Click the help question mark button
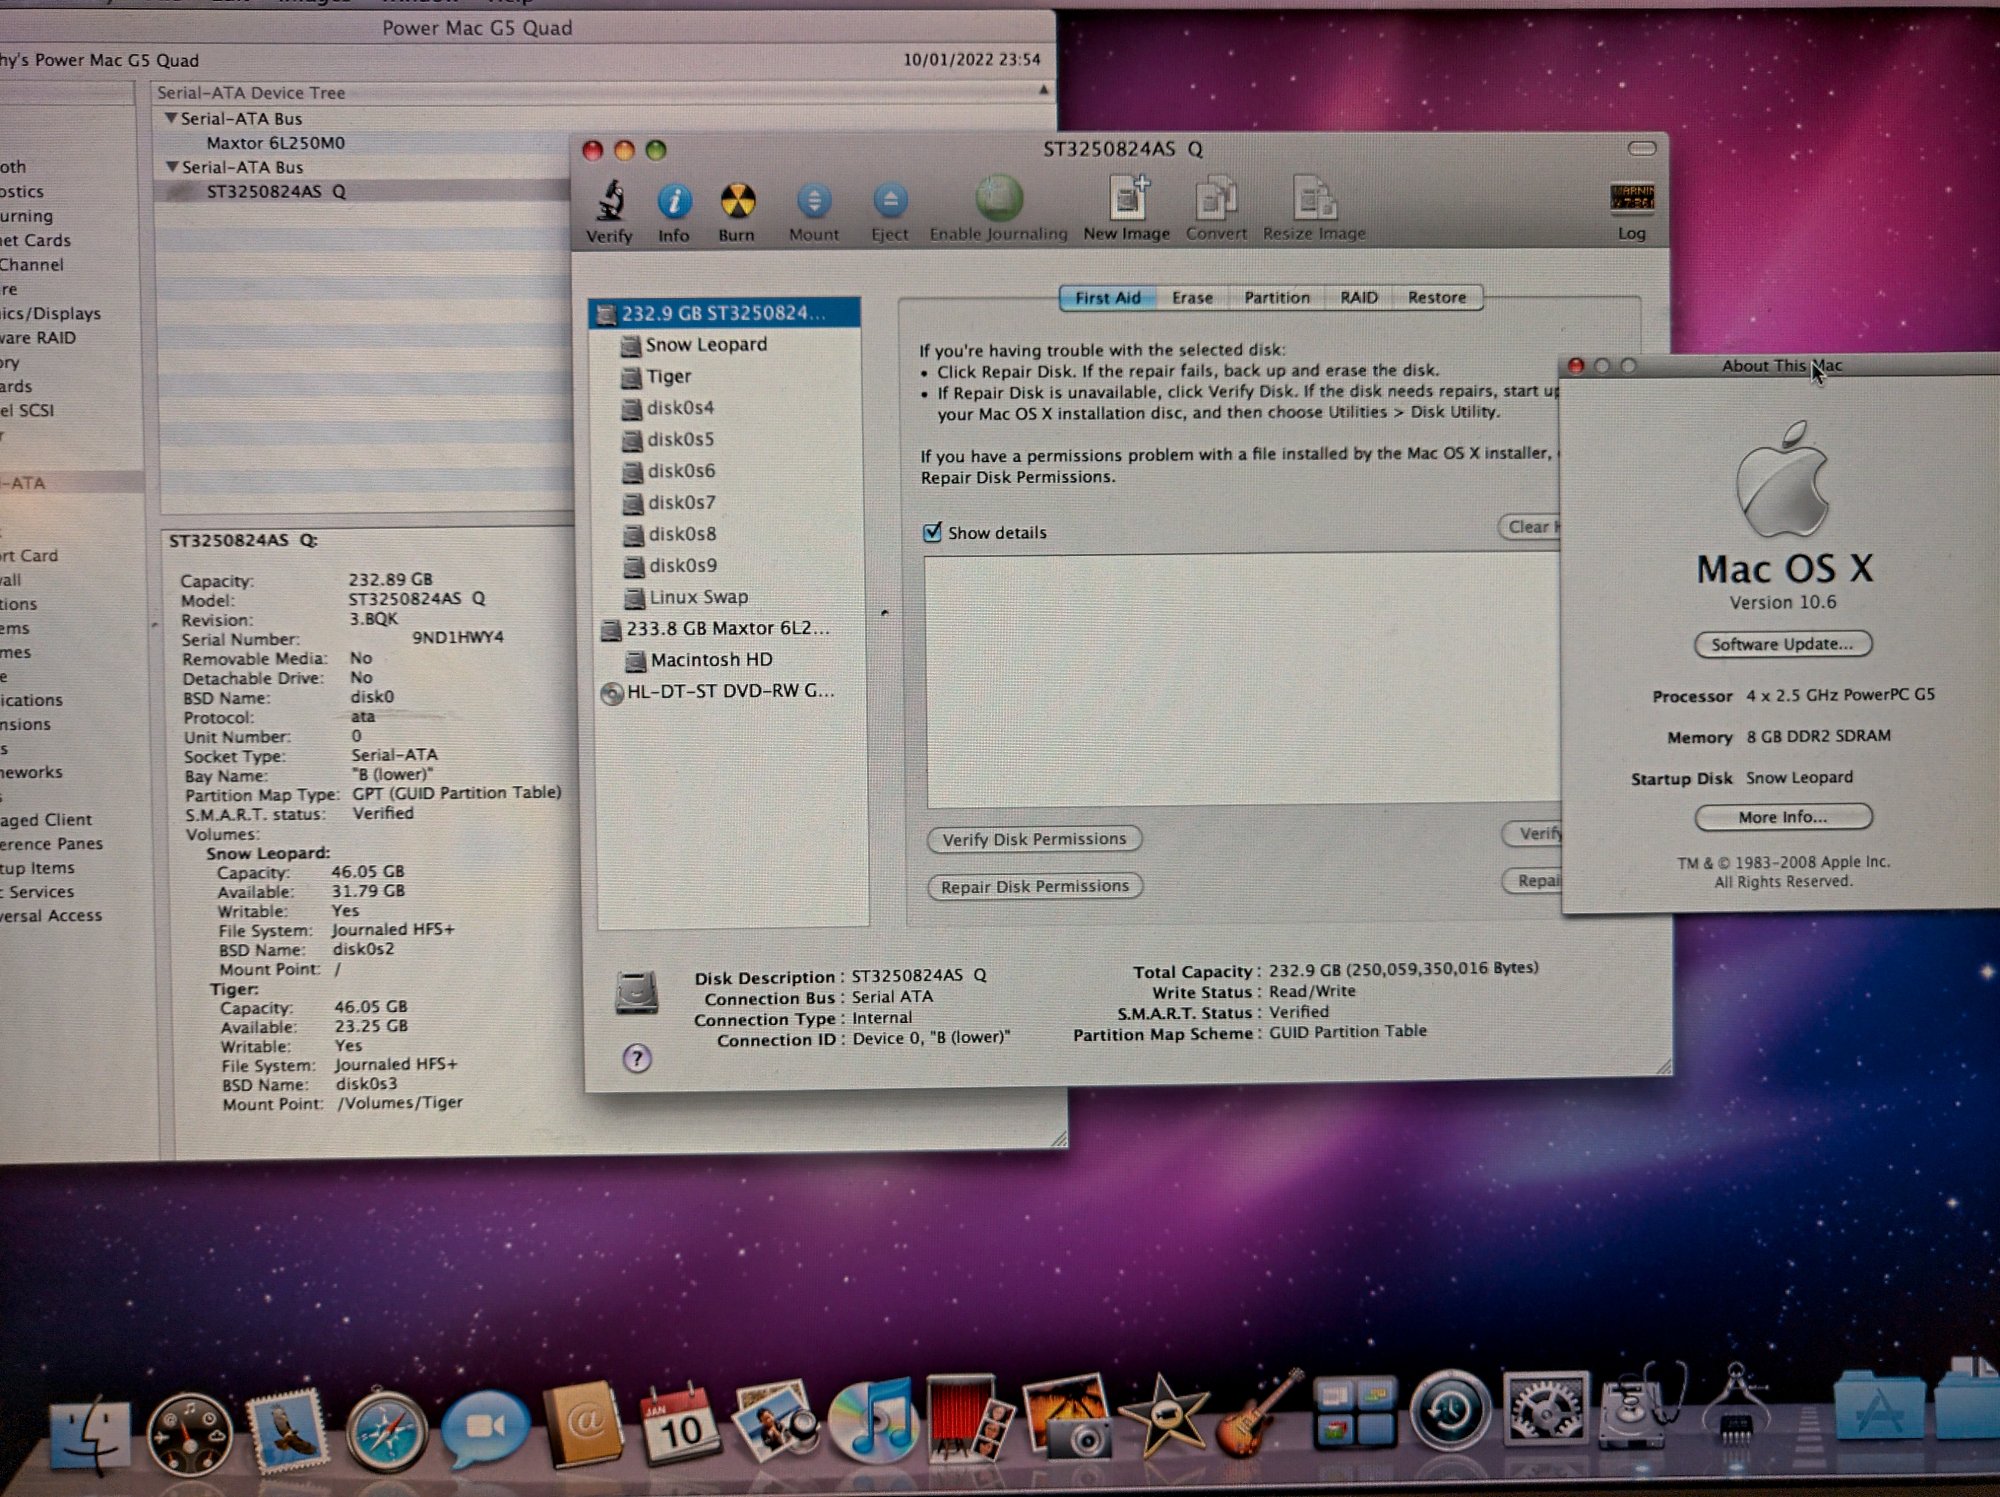The image size is (2000, 1497). click(x=637, y=1058)
